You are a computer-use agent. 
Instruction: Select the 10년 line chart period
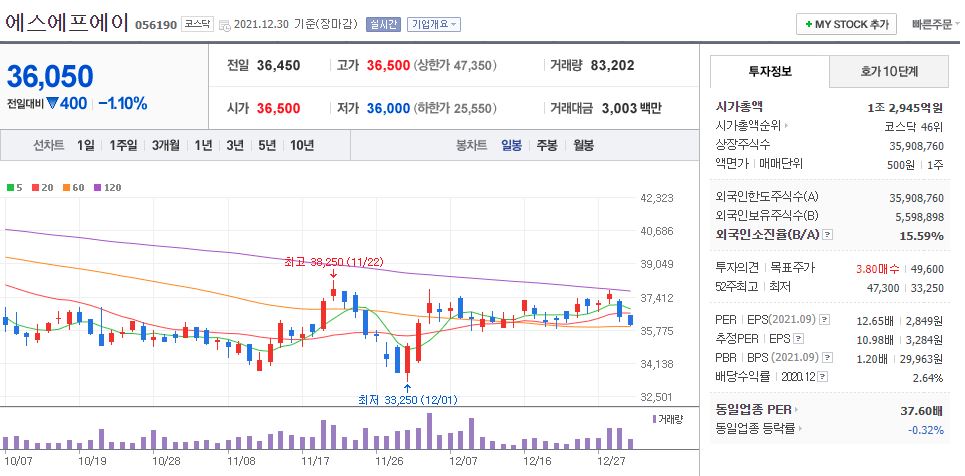click(x=302, y=146)
